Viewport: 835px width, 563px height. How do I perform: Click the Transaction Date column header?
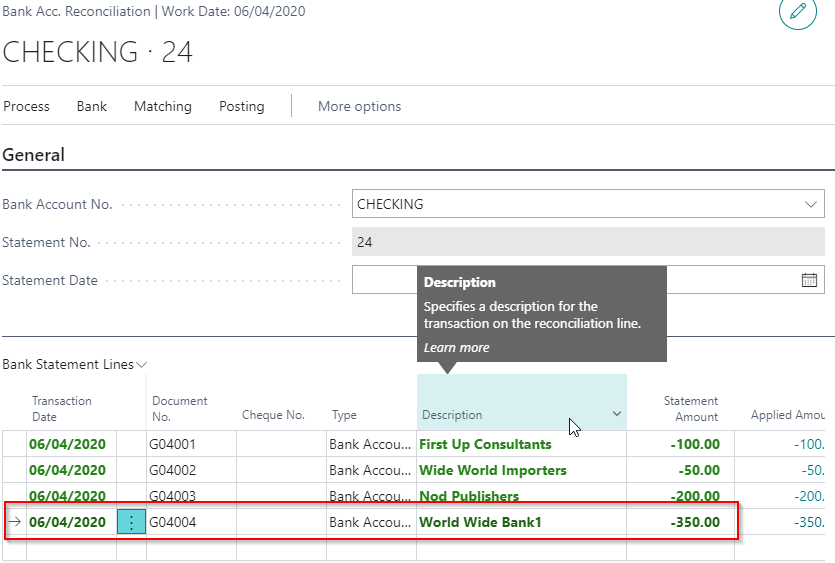(62, 408)
